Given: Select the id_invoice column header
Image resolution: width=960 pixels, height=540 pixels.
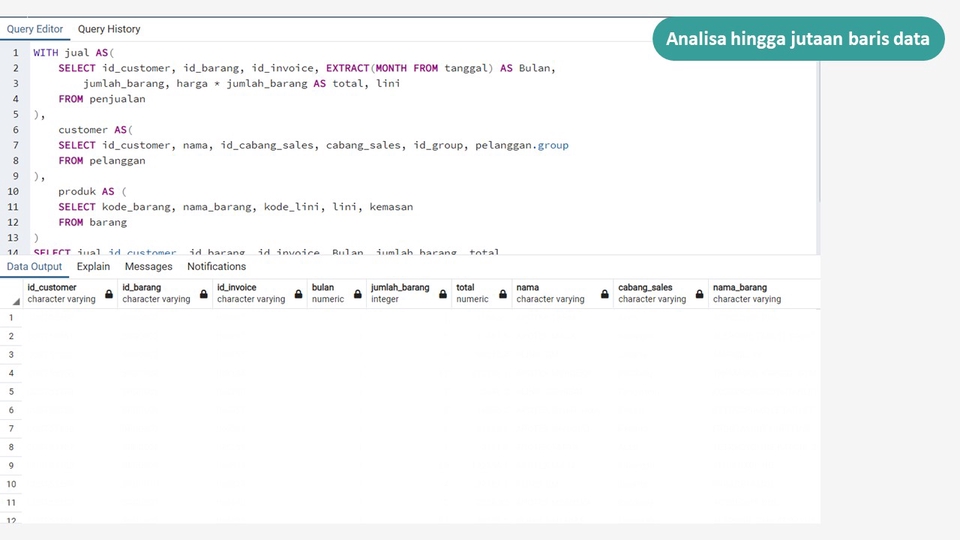Looking at the screenshot, I should 260,293.
